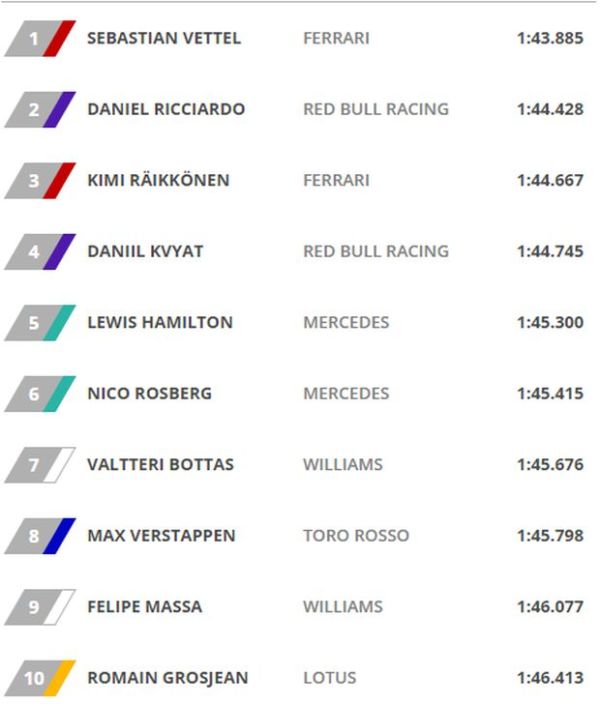Click position 7 badge beside Valtteri Bottas
The height and width of the screenshot is (704, 600).
(38, 465)
